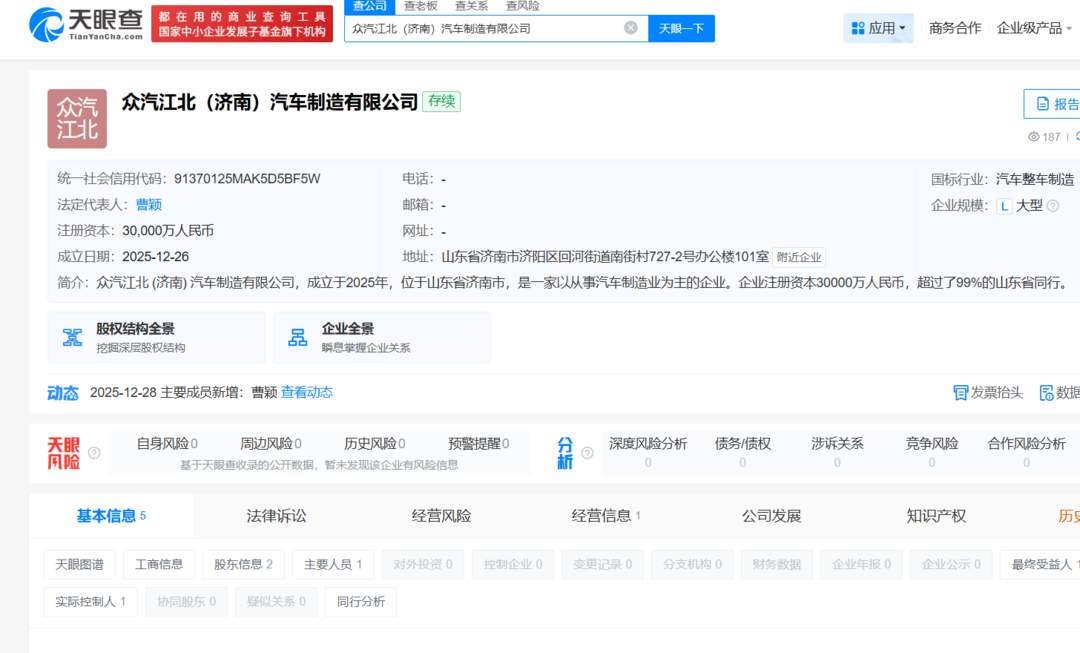Click the 股权结构全景 equity structure icon

click(x=71, y=336)
